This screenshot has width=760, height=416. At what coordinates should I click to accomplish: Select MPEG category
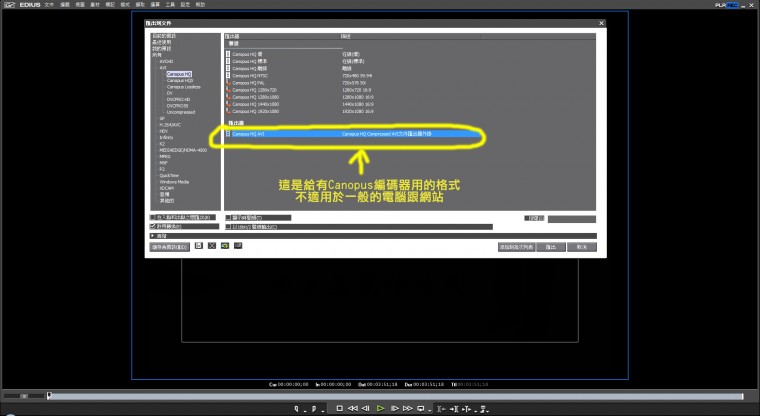coord(165,157)
